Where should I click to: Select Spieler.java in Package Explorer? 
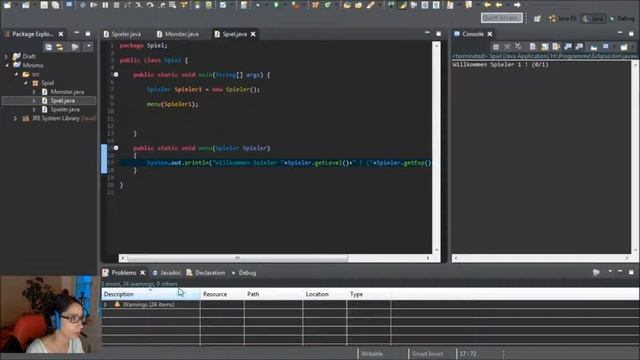coord(65,109)
